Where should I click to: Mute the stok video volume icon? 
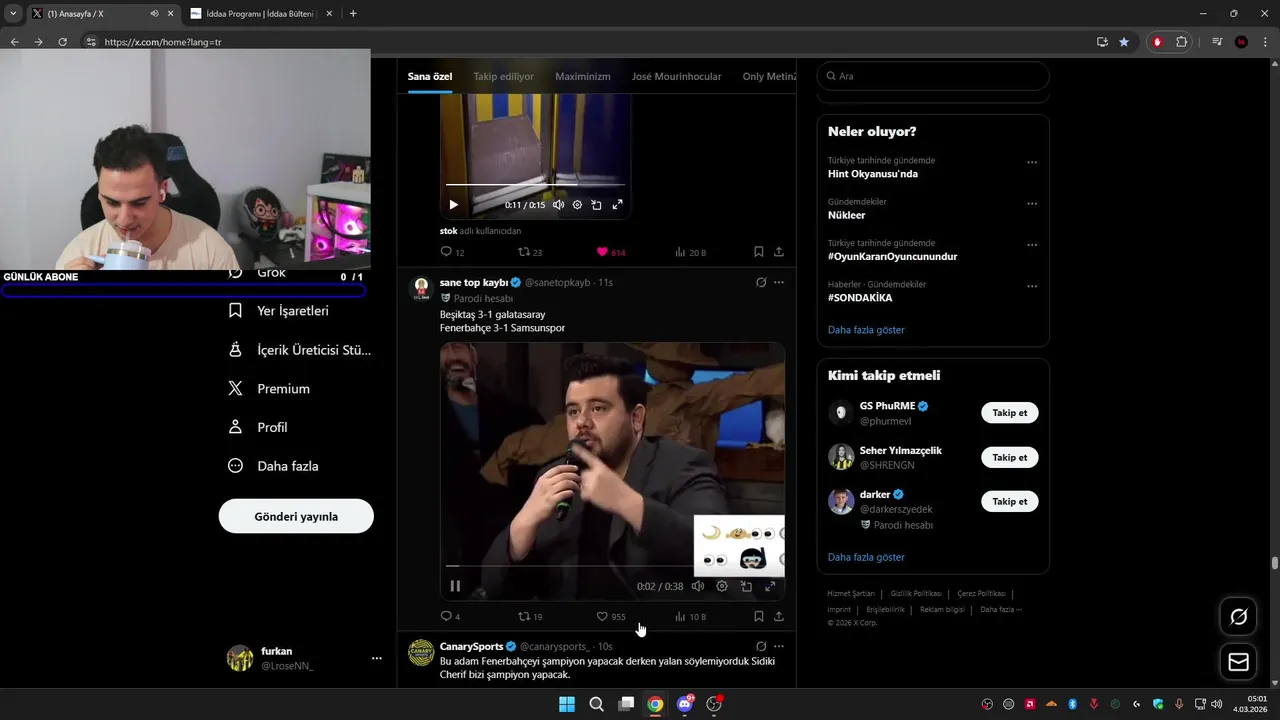(558, 204)
